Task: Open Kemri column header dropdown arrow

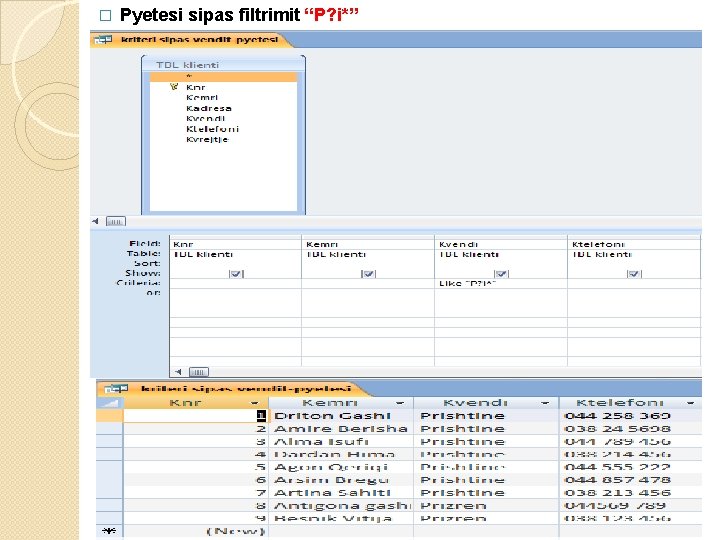Action: point(400,403)
